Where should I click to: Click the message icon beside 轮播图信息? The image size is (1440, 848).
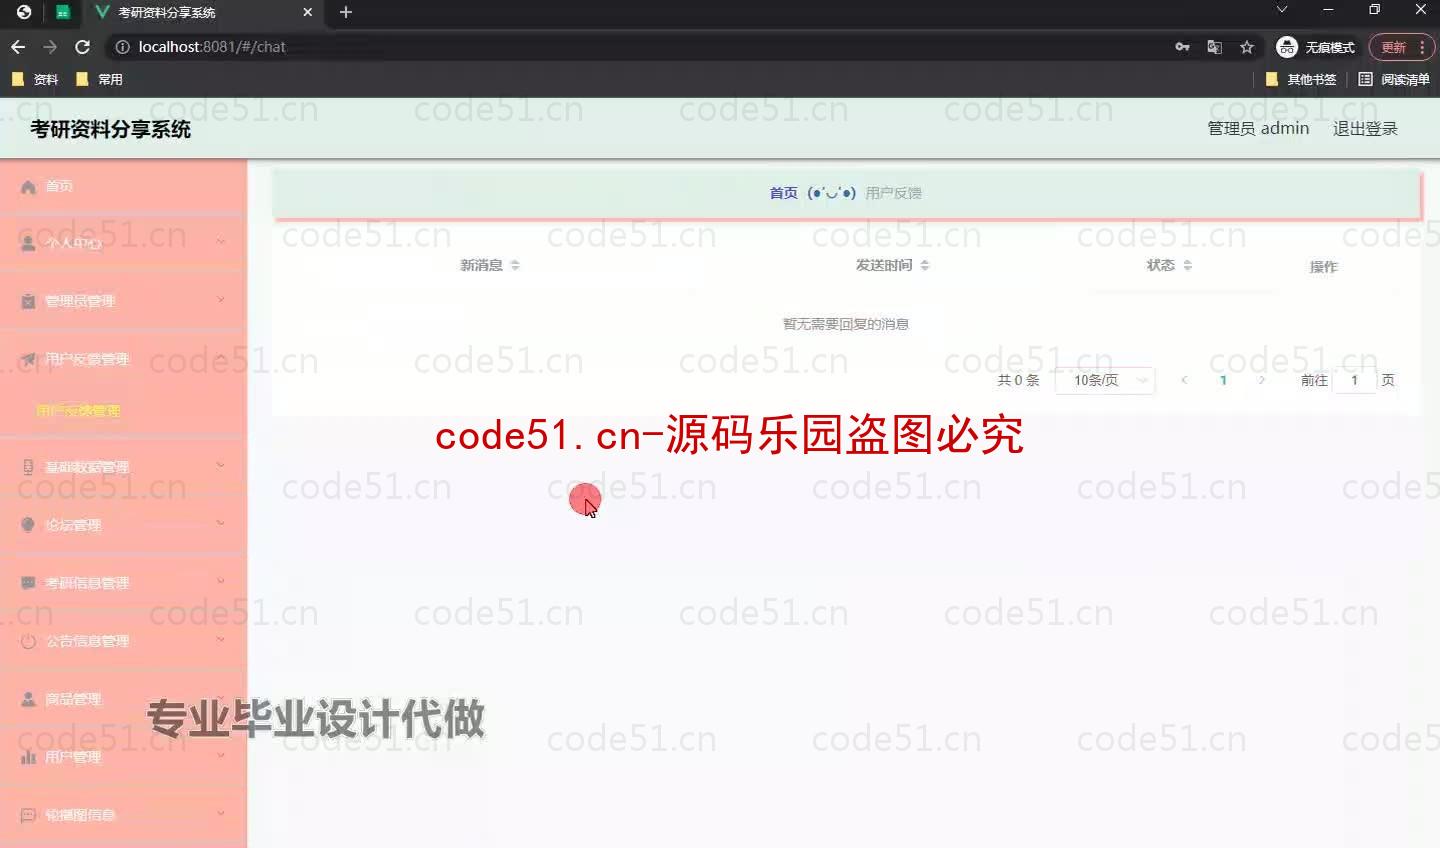tap(28, 815)
